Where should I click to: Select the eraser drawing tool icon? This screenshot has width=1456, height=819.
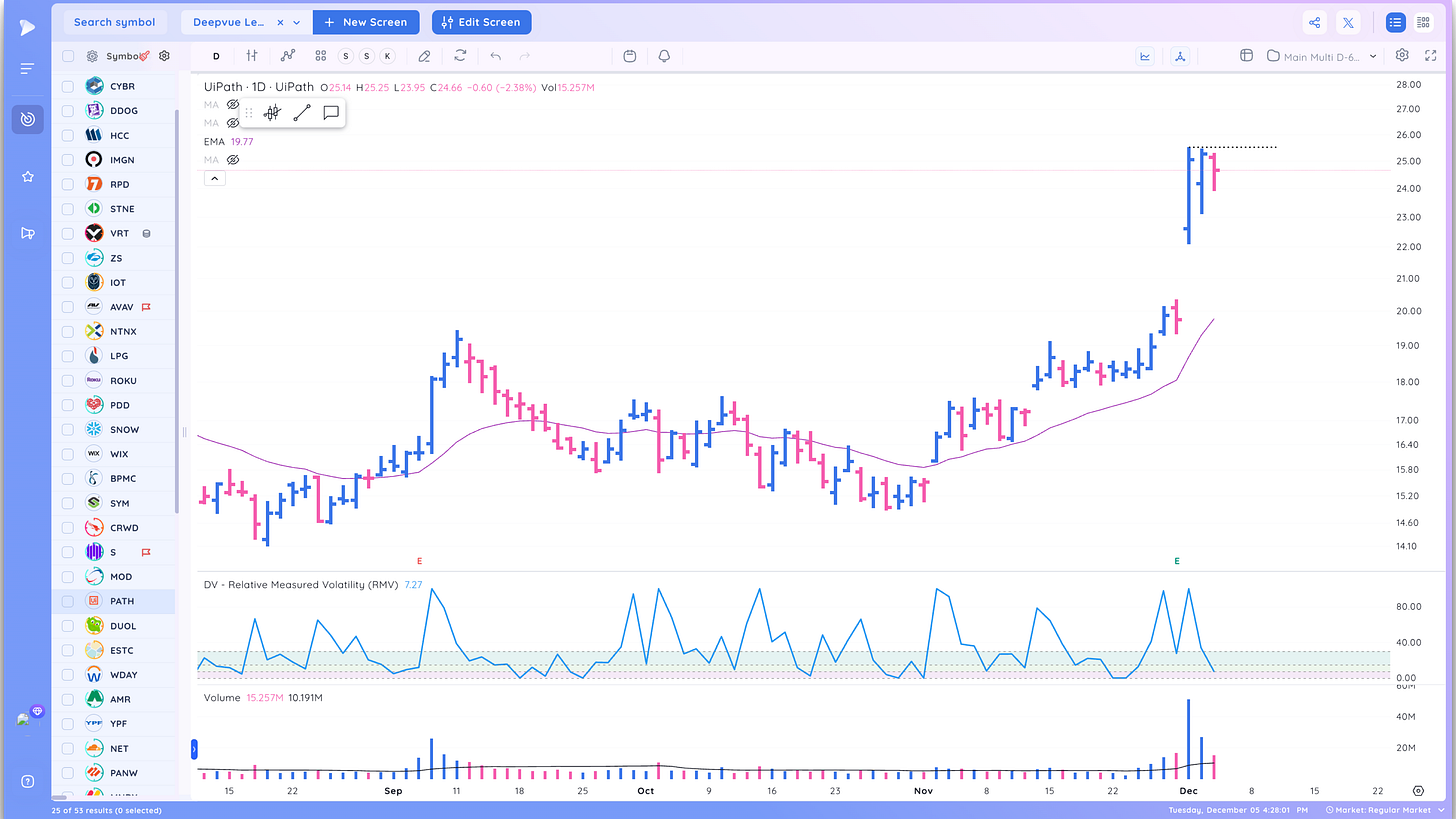pos(424,56)
